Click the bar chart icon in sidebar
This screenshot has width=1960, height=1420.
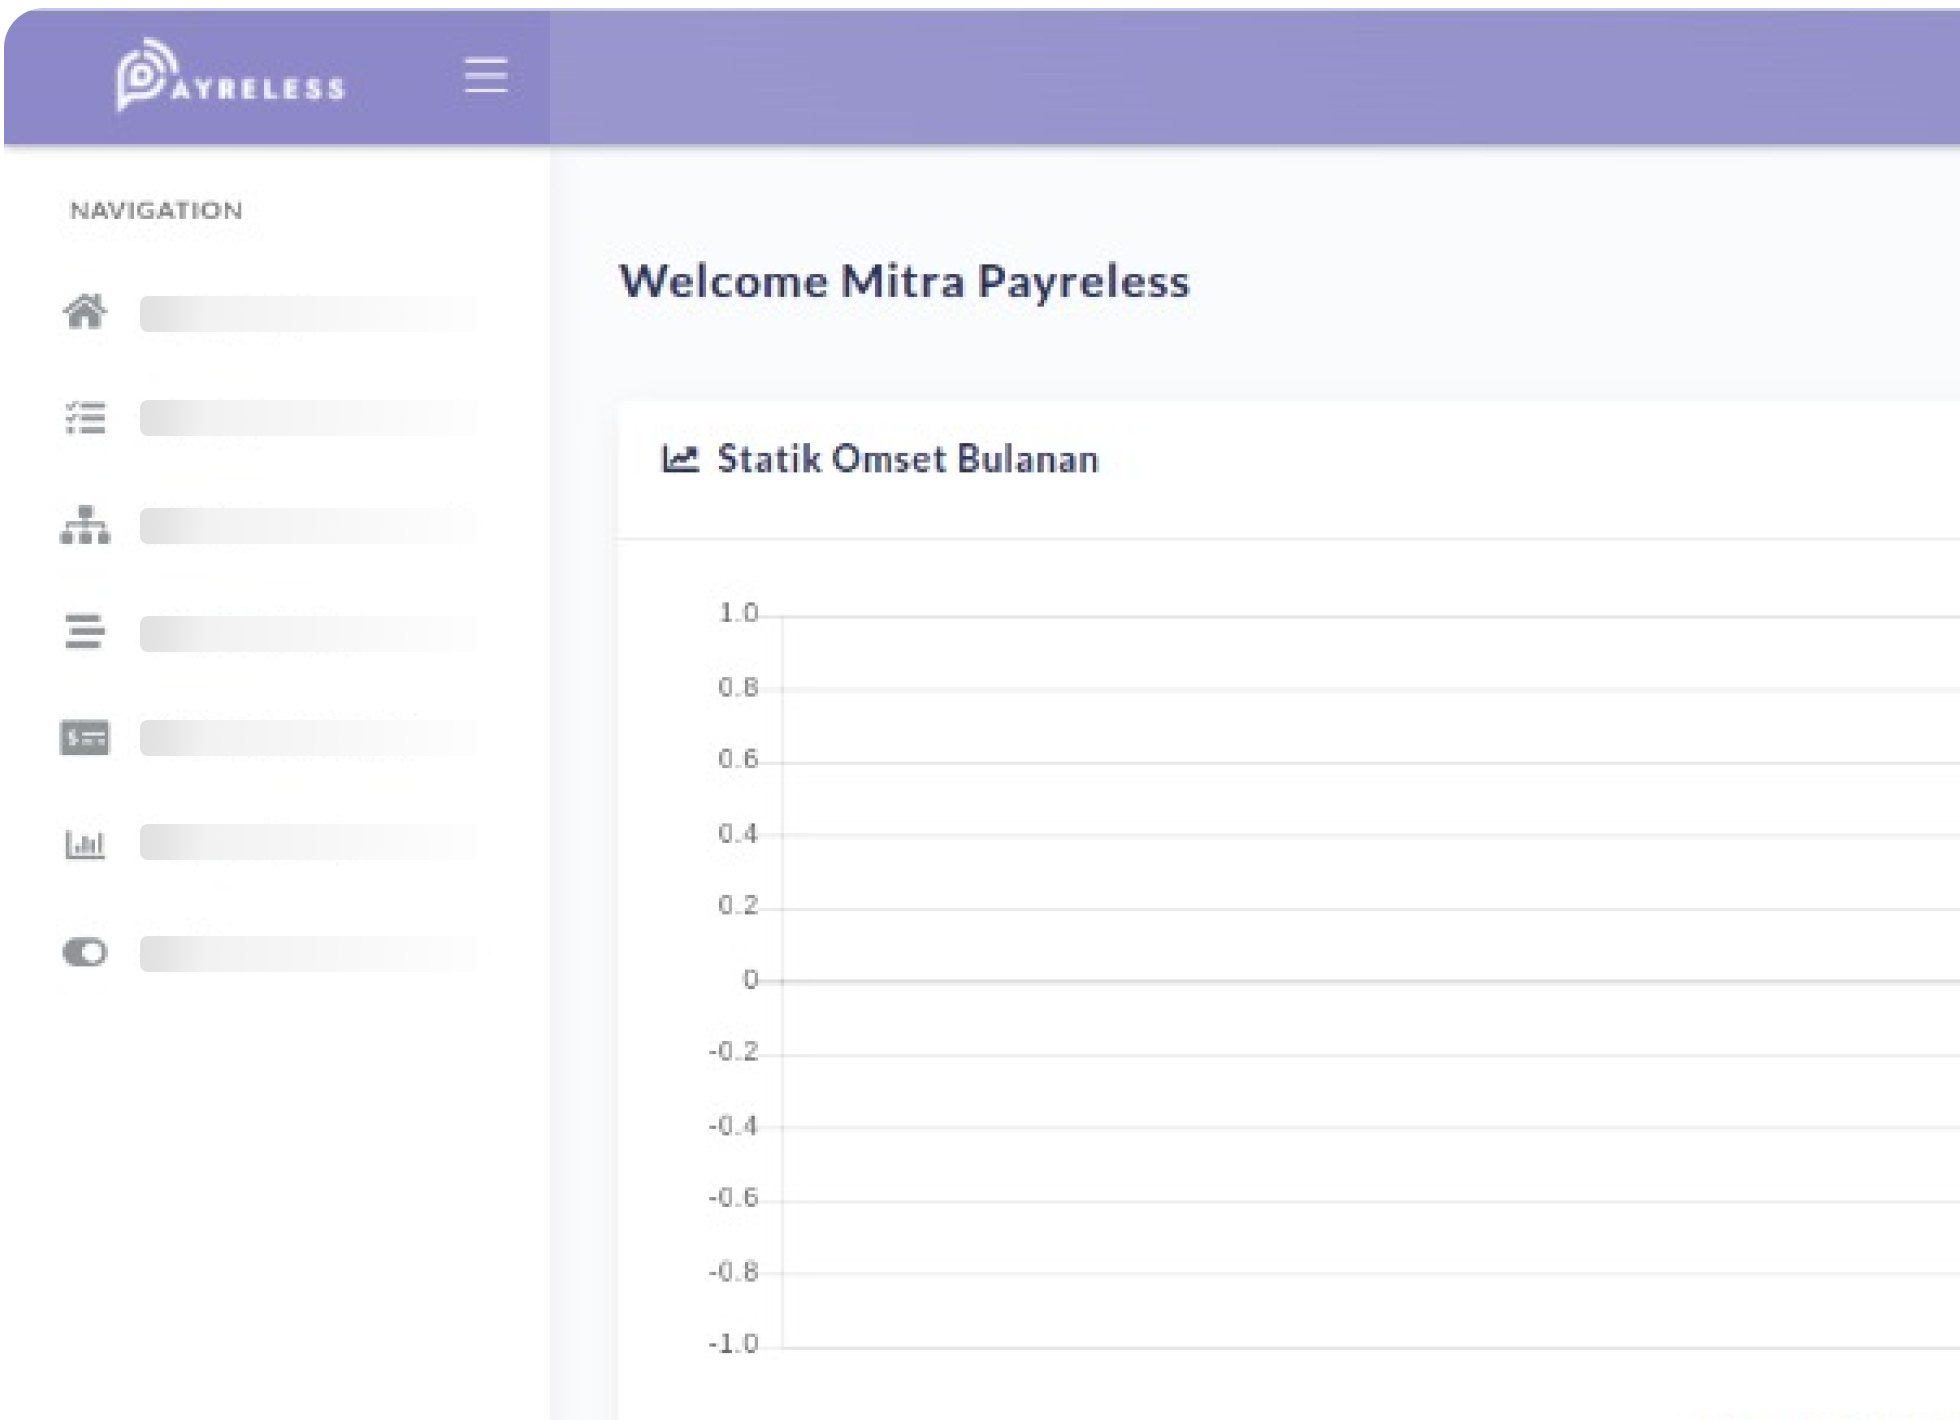tap(85, 844)
